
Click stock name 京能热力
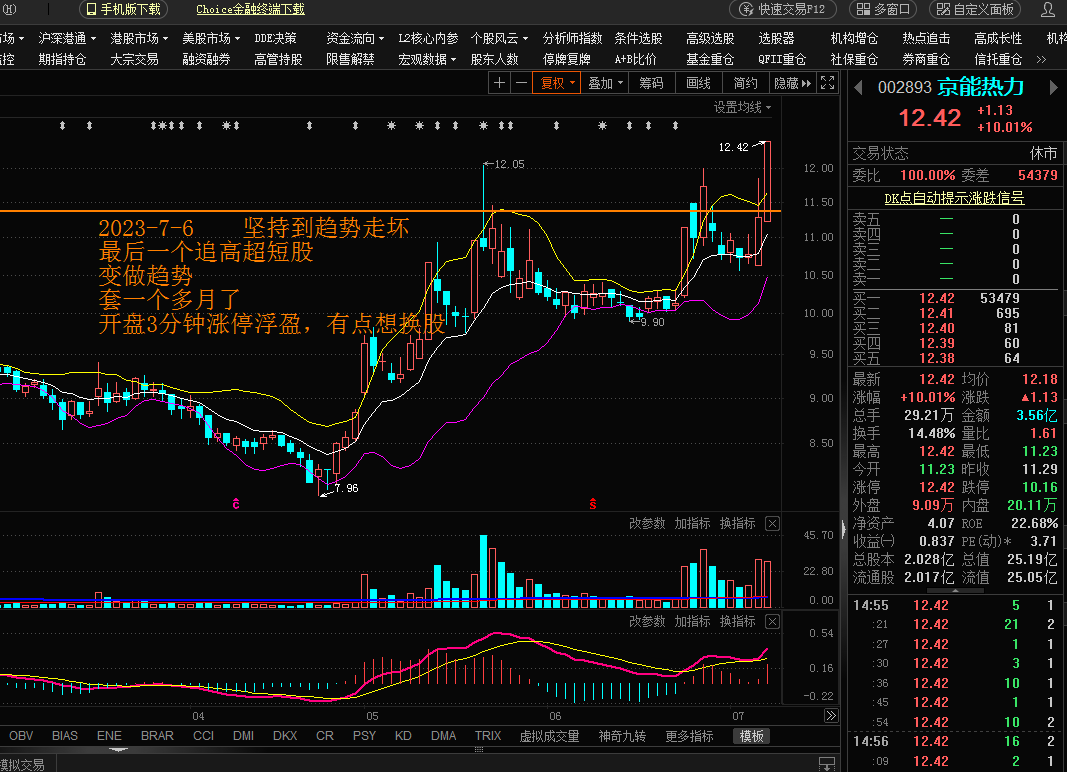coord(981,87)
